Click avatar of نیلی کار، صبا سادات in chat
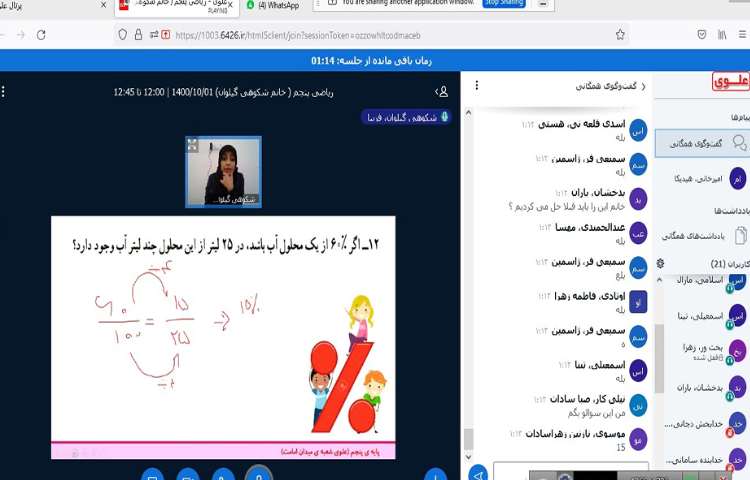 click(x=638, y=405)
